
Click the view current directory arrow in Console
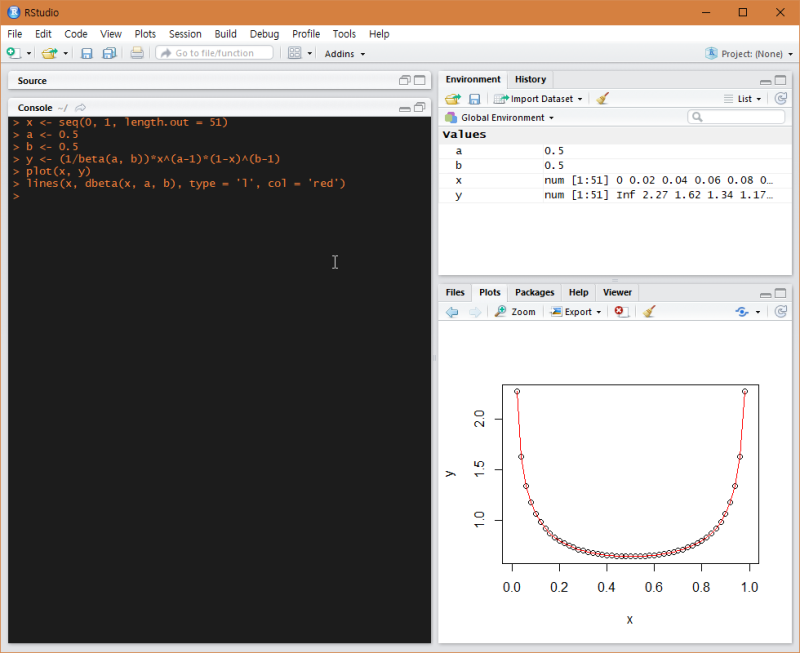81,107
